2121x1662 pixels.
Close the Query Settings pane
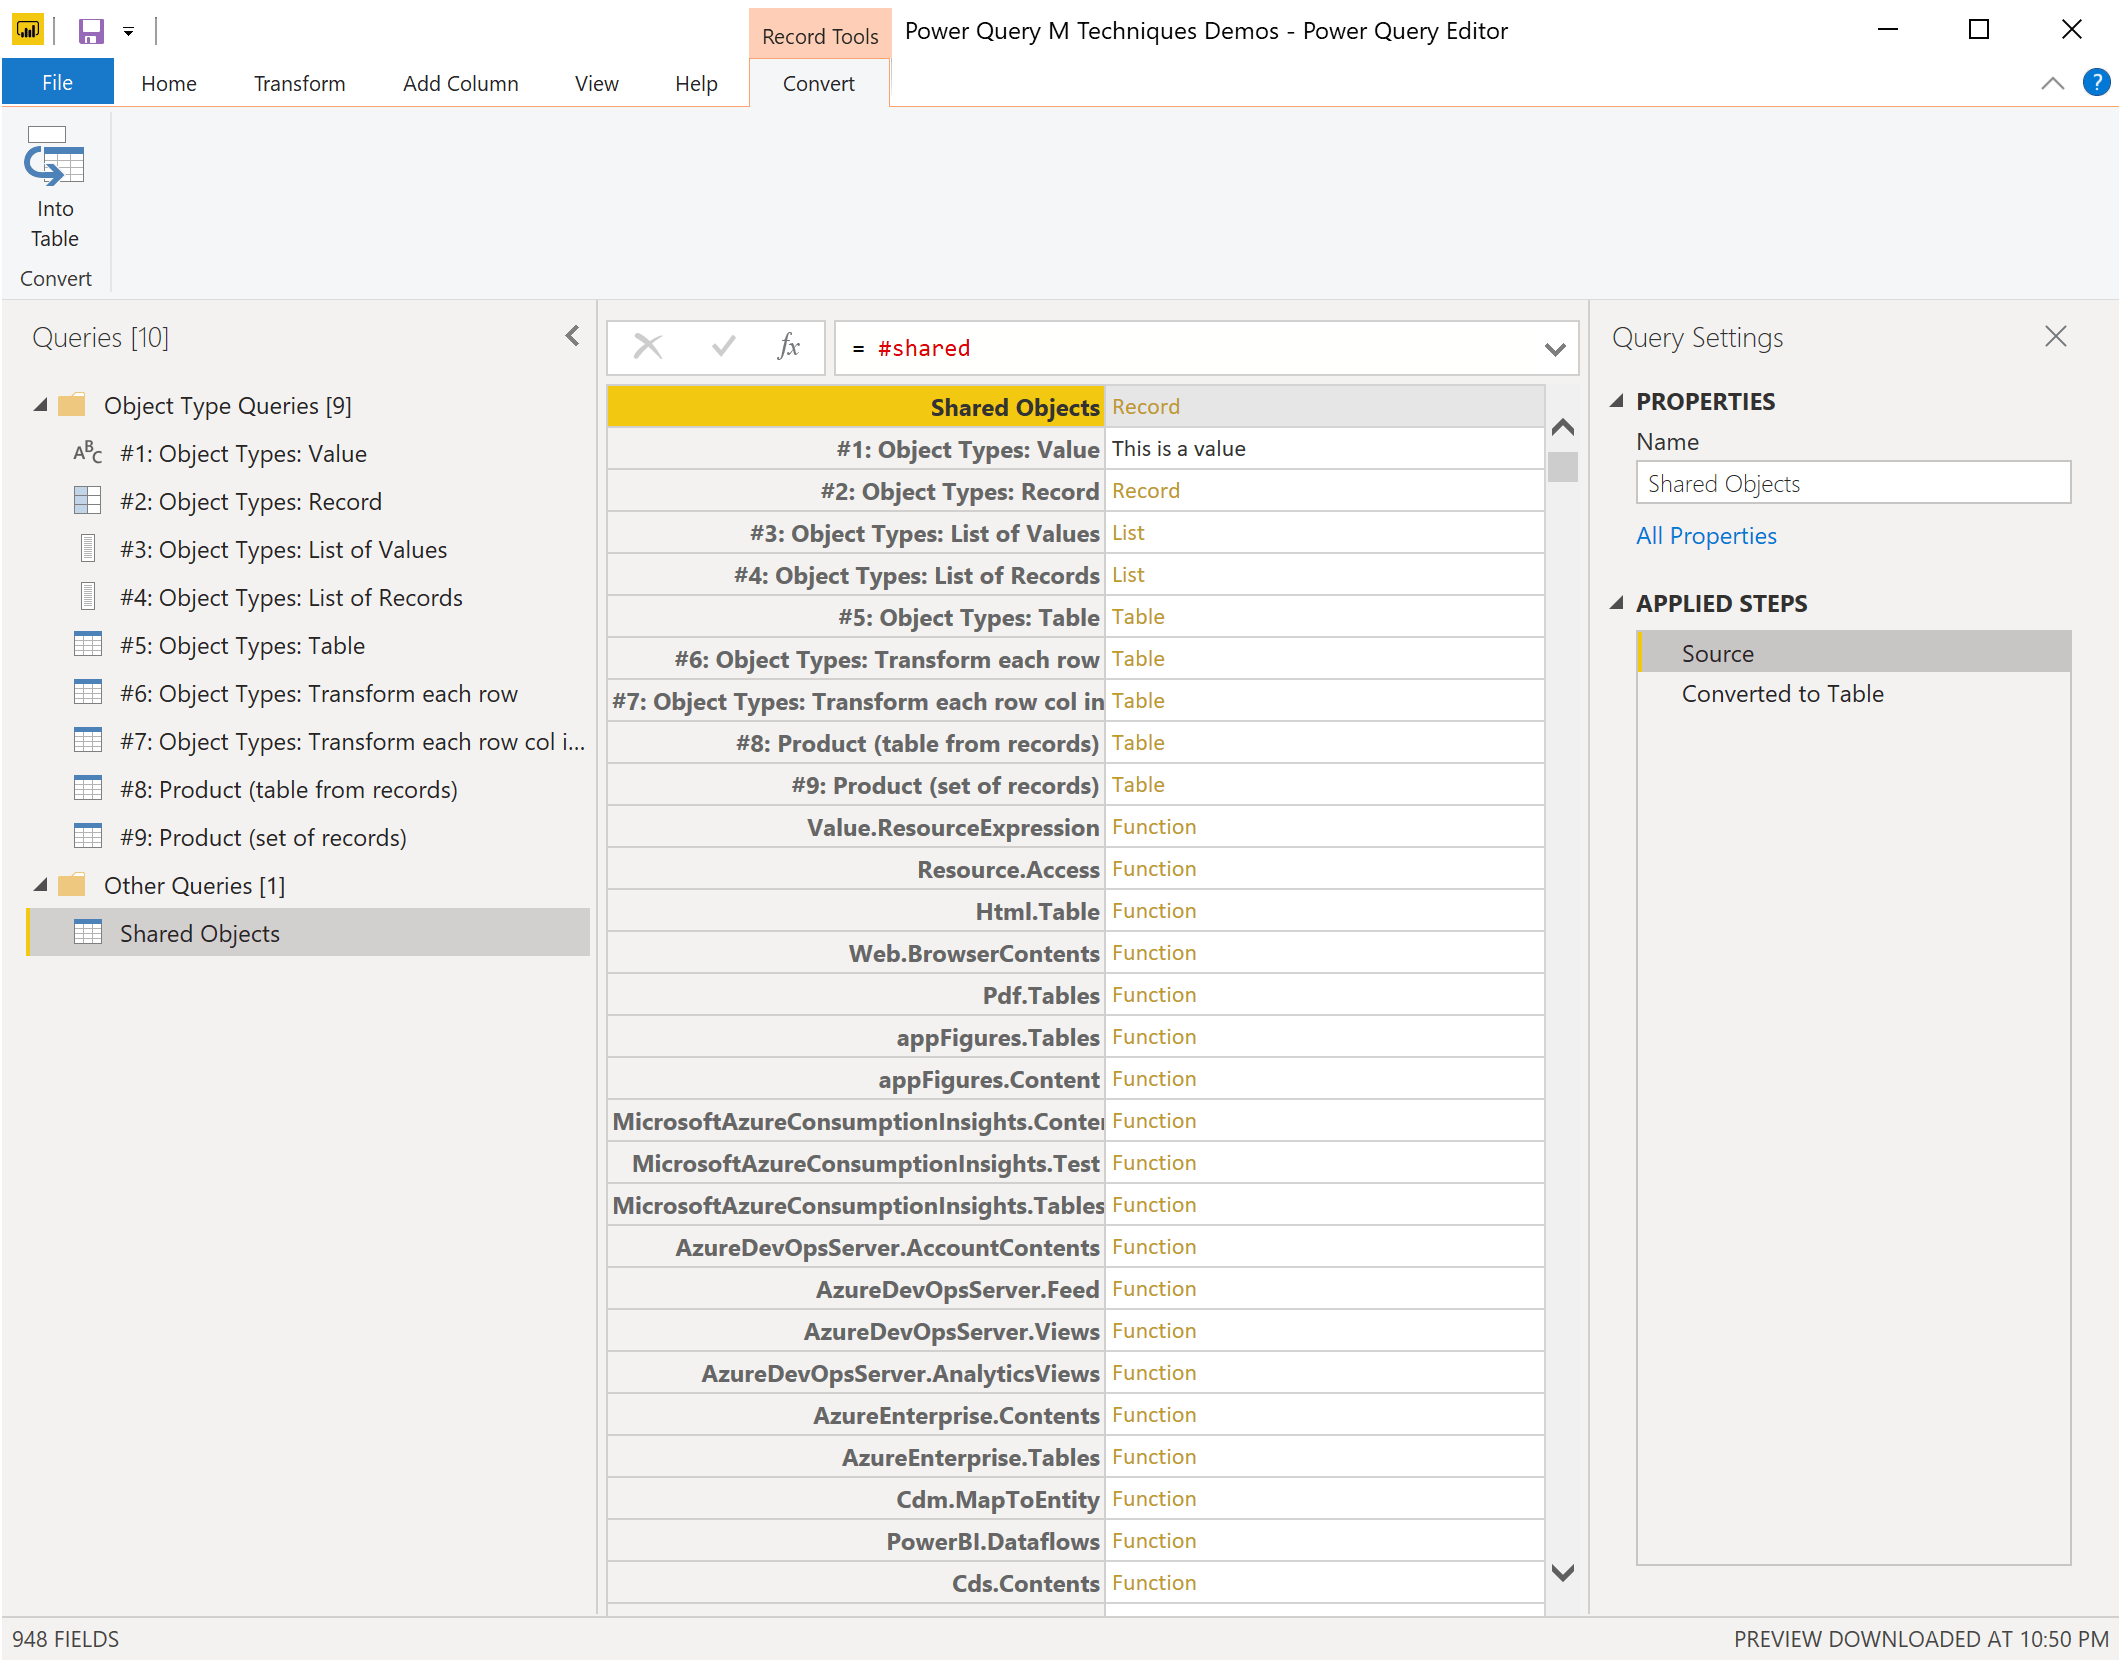(x=2055, y=336)
